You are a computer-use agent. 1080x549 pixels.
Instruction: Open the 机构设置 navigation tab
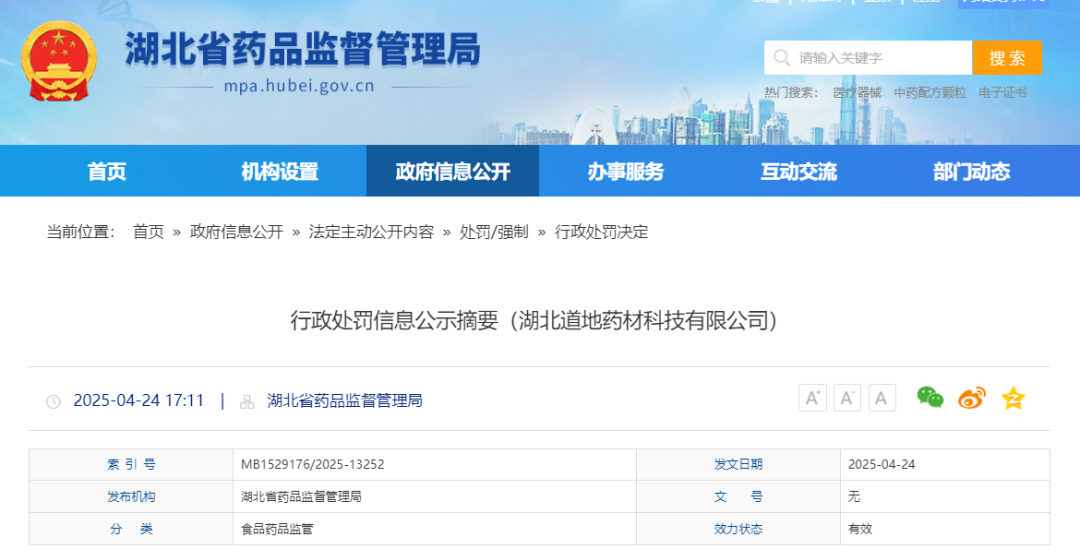pyautogui.click(x=280, y=171)
